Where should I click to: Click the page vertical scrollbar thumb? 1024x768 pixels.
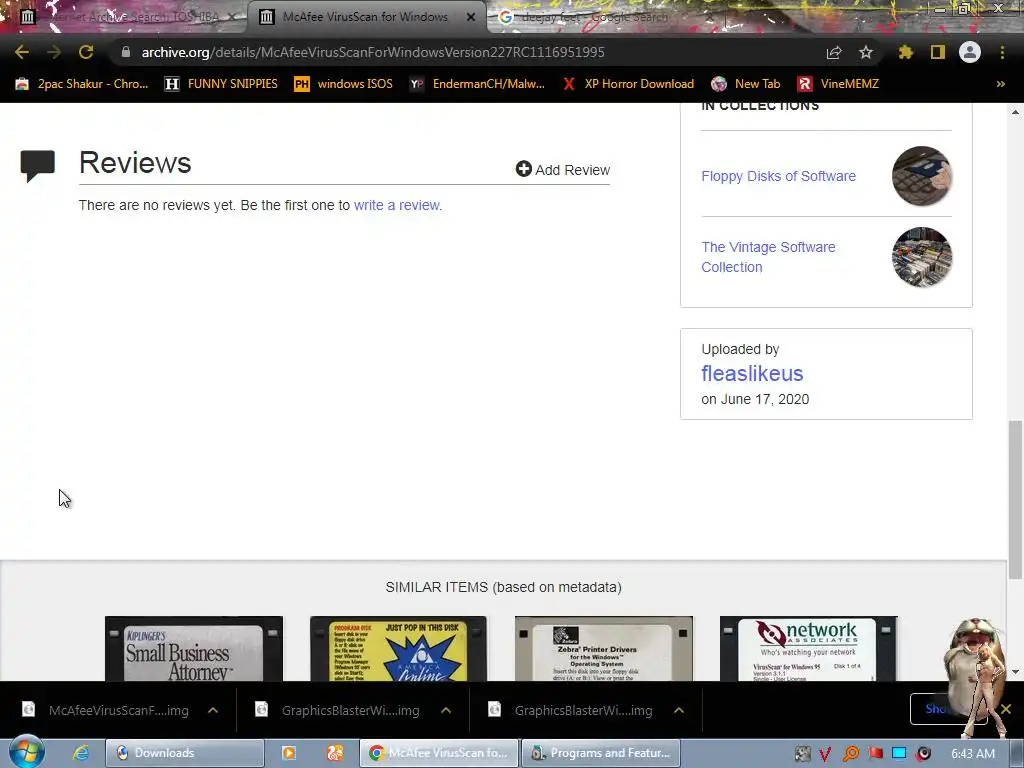(x=1015, y=500)
